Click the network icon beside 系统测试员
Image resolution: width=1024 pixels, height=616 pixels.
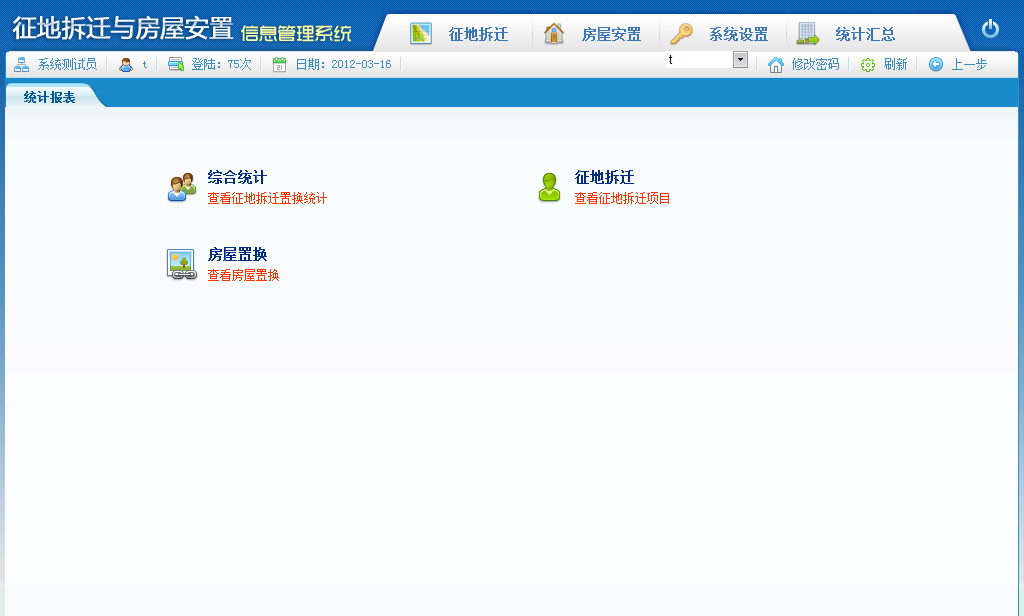pos(22,64)
